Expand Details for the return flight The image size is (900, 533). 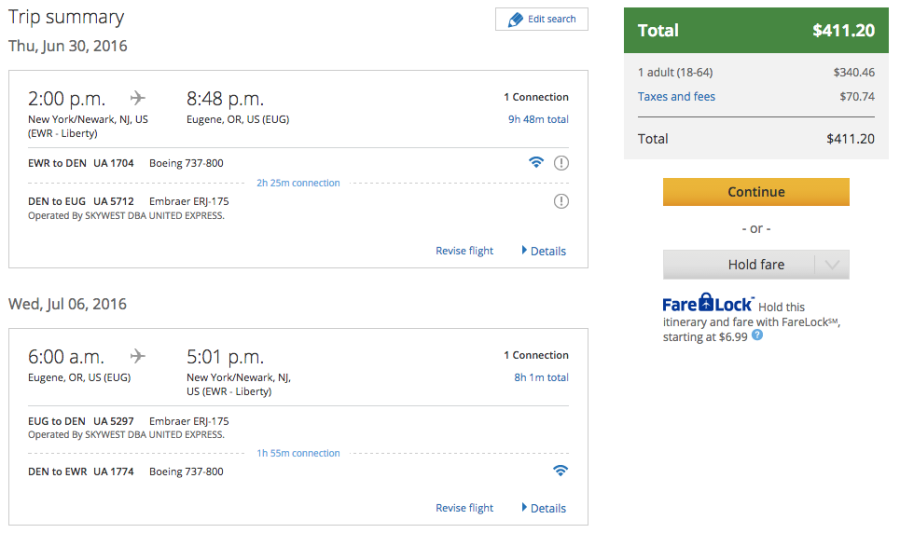(544, 508)
